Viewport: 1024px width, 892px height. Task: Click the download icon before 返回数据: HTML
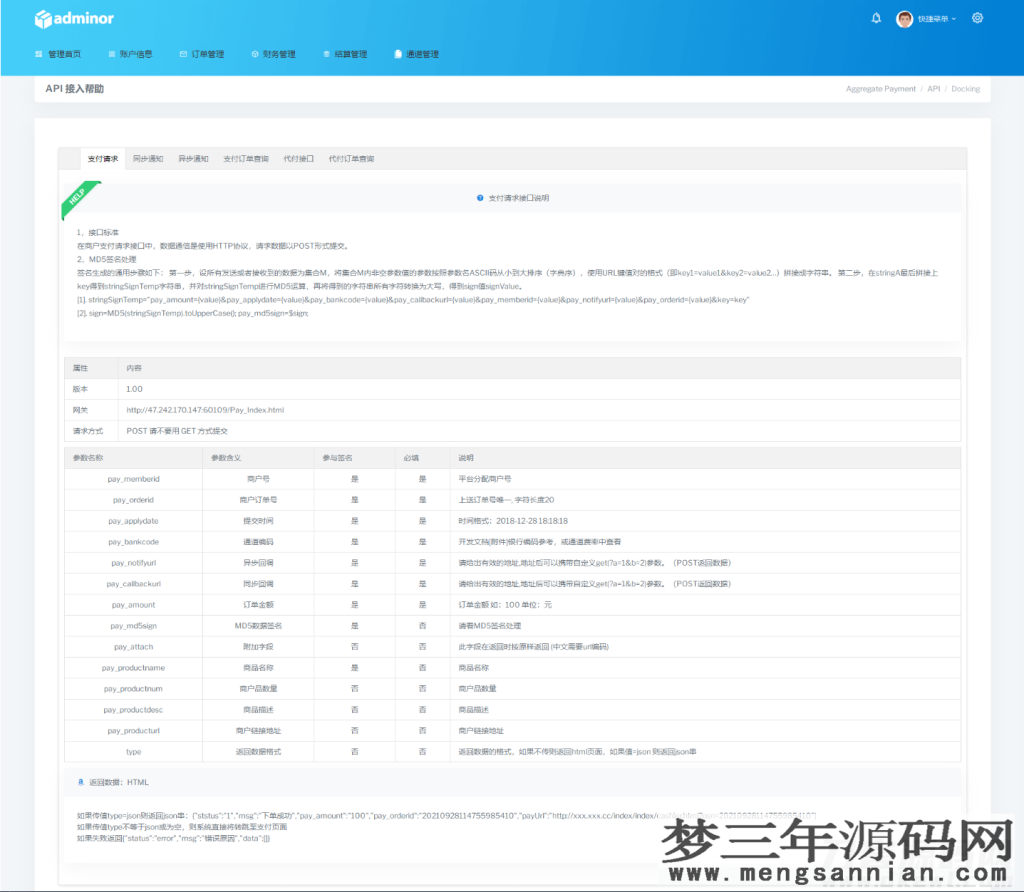point(80,782)
